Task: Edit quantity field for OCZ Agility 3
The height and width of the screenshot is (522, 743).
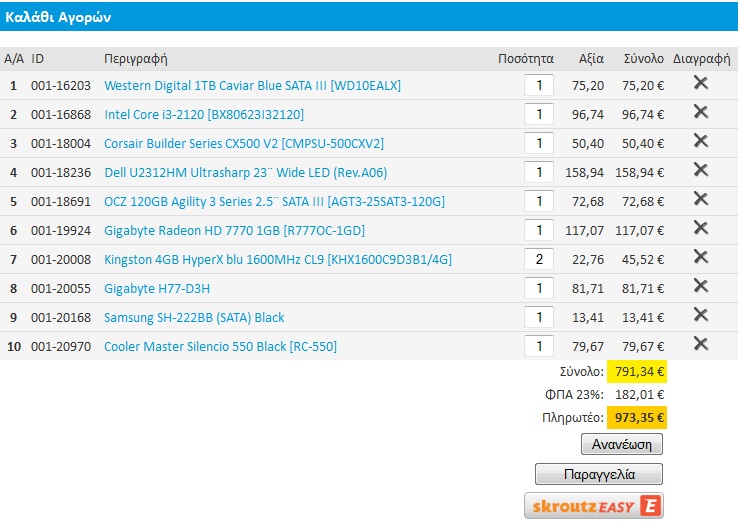Action: click(539, 201)
